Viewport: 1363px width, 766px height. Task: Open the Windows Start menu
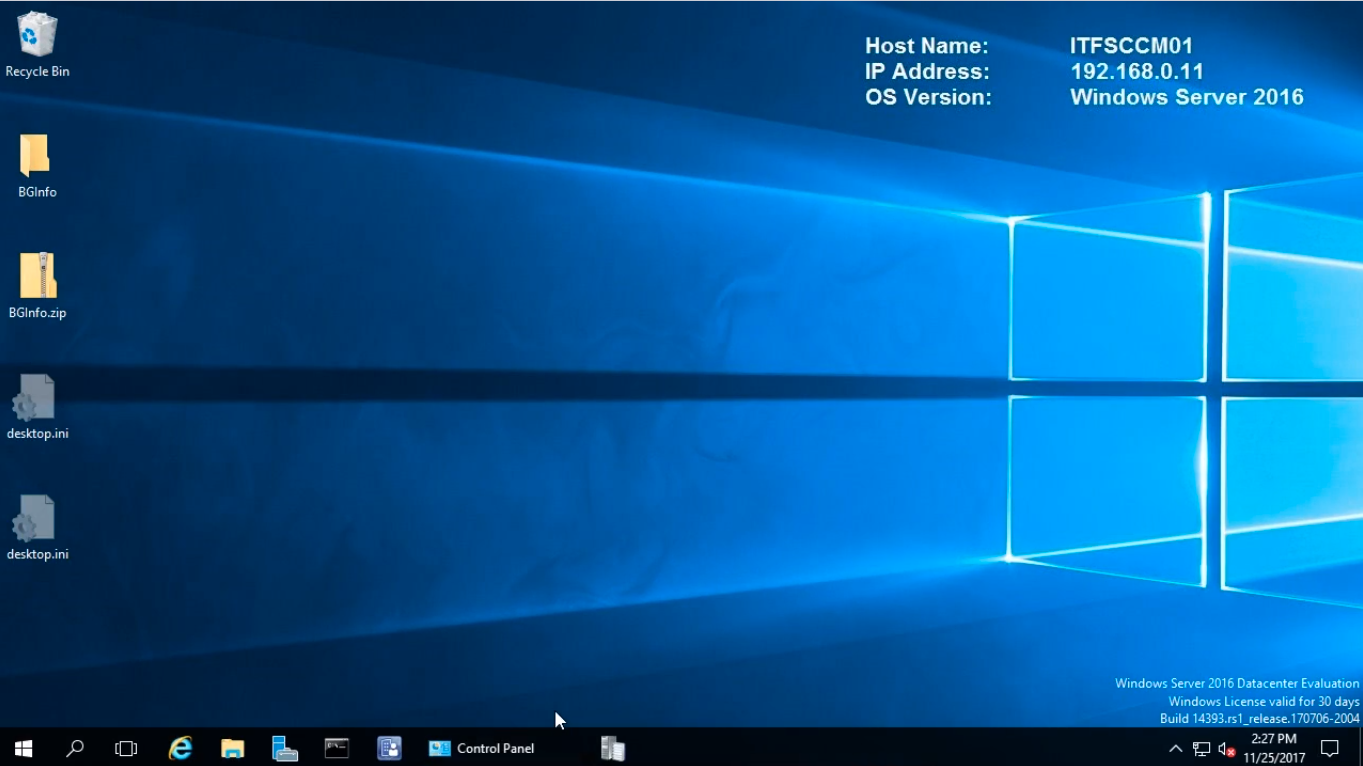[x=24, y=748]
